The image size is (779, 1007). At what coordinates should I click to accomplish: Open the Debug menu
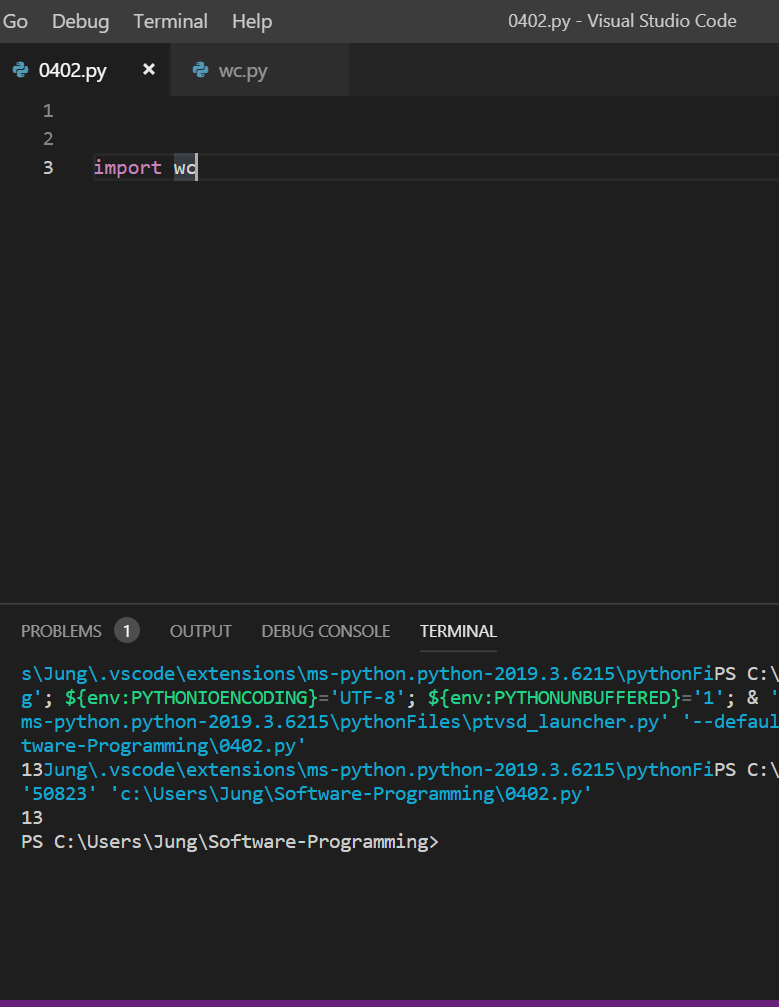click(80, 21)
